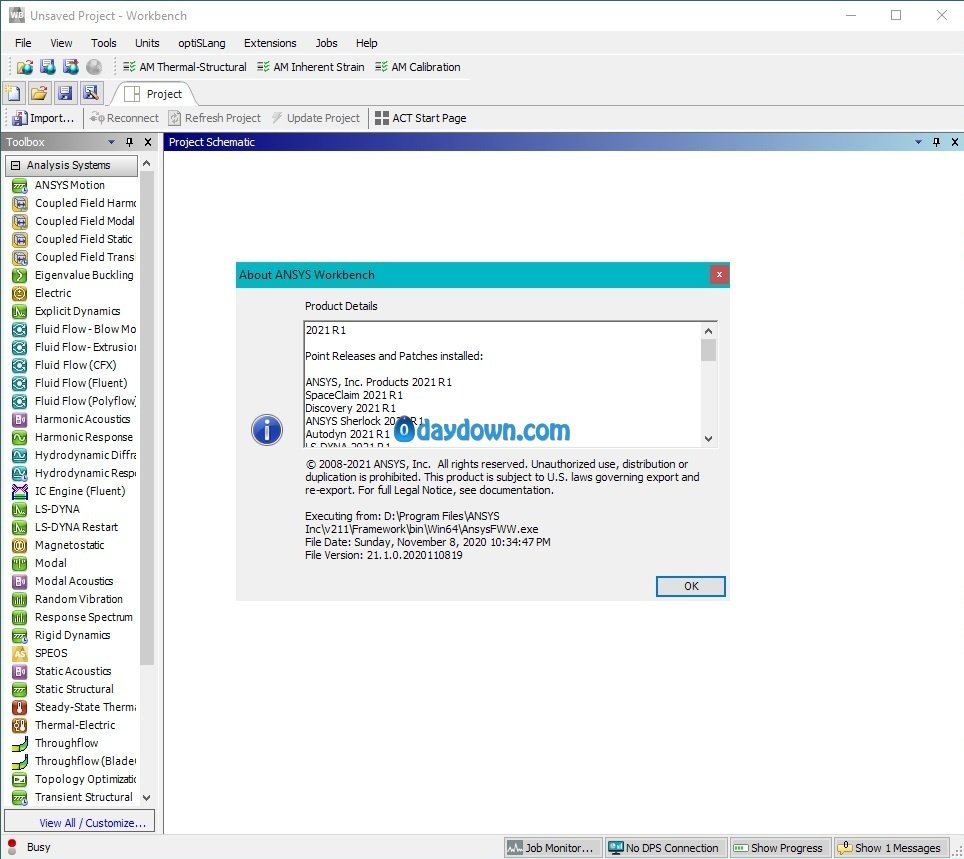Open the View menu
The image size is (964, 859).
point(61,43)
